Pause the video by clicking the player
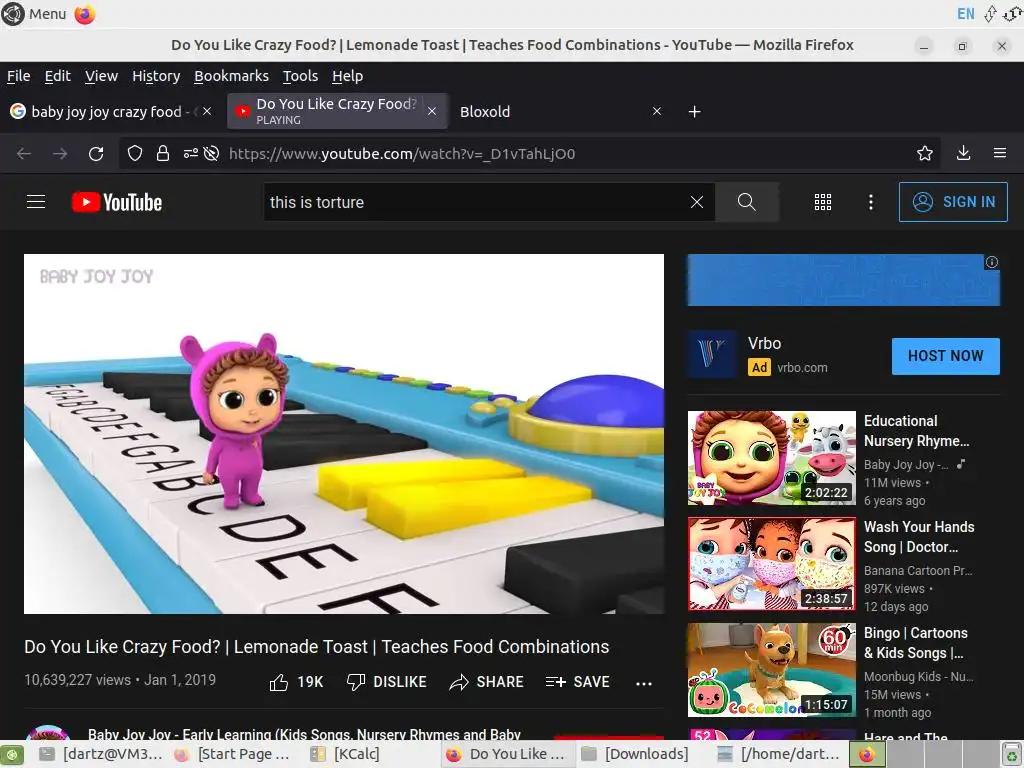 click(x=344, y=434)
